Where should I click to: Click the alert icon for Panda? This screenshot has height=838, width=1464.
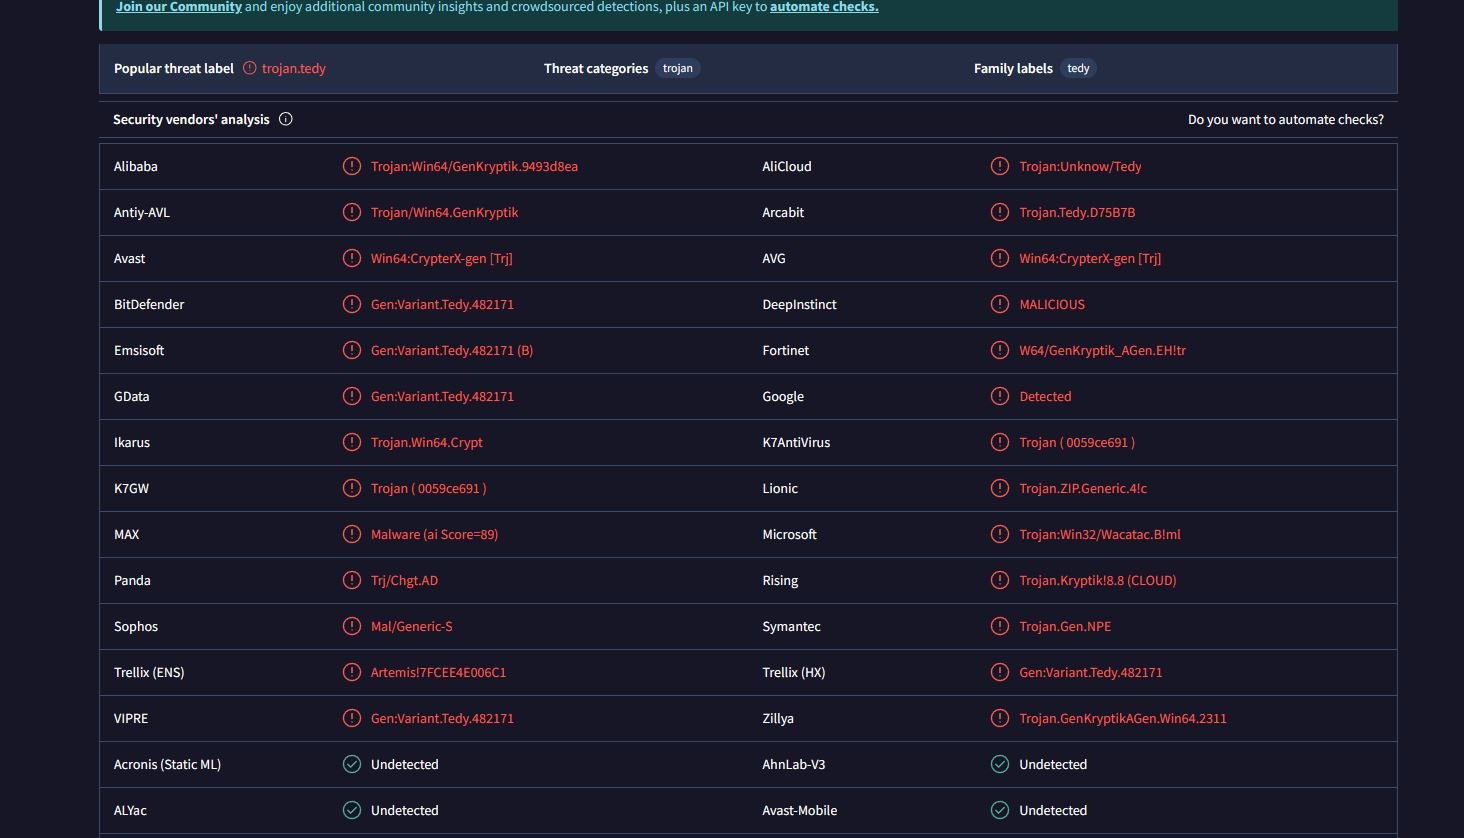352,580
